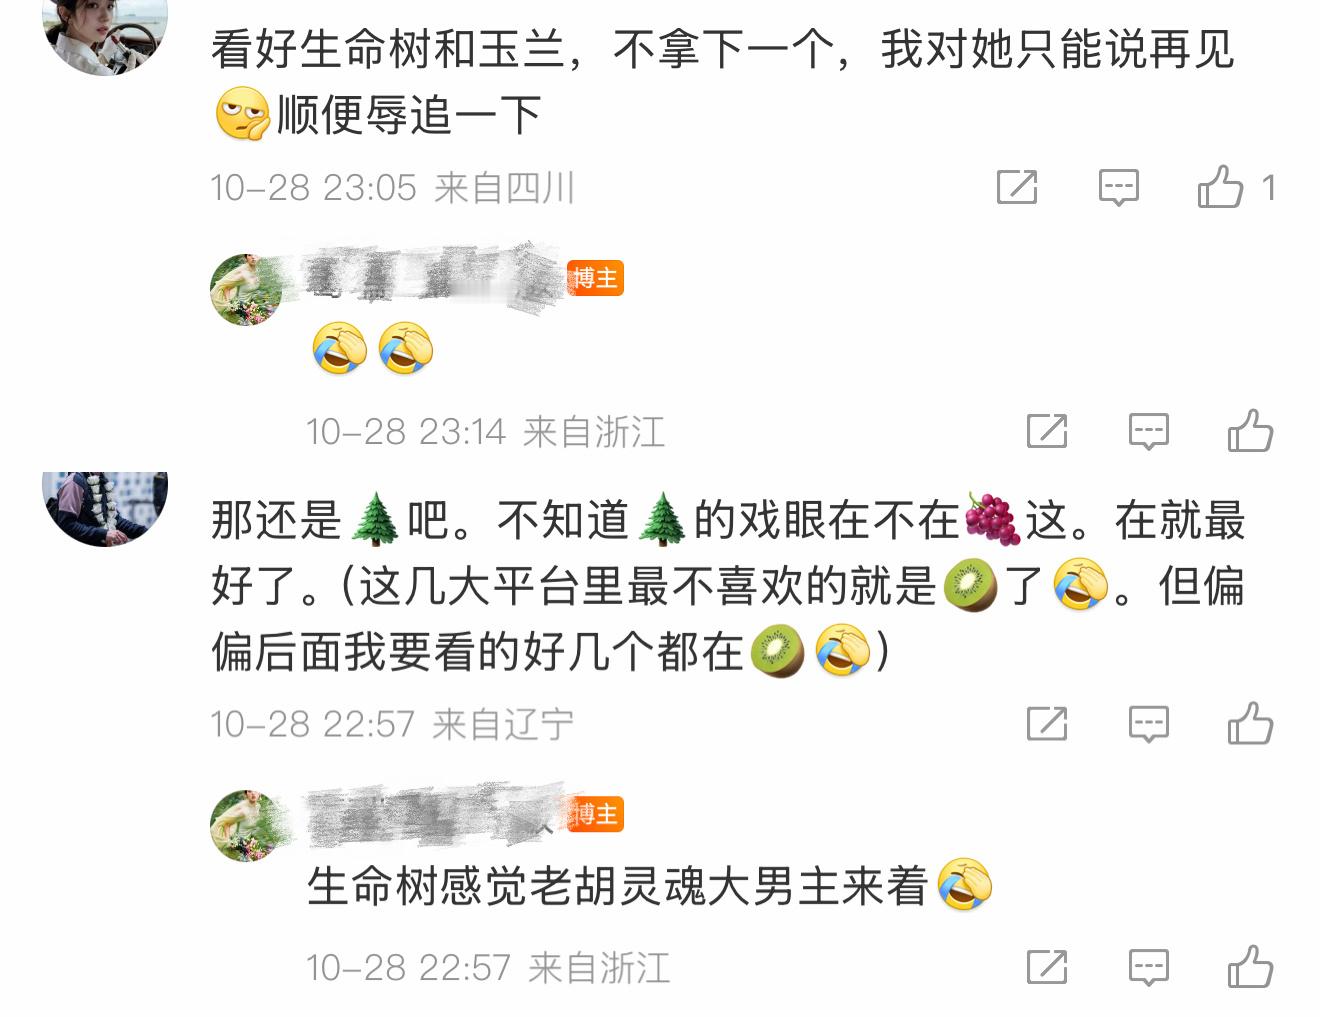Viewport: 1320px width, 1017px height.
Task: Like the 辽宁 comment posted at 22:57
Action: click(x=1250, y=723)
